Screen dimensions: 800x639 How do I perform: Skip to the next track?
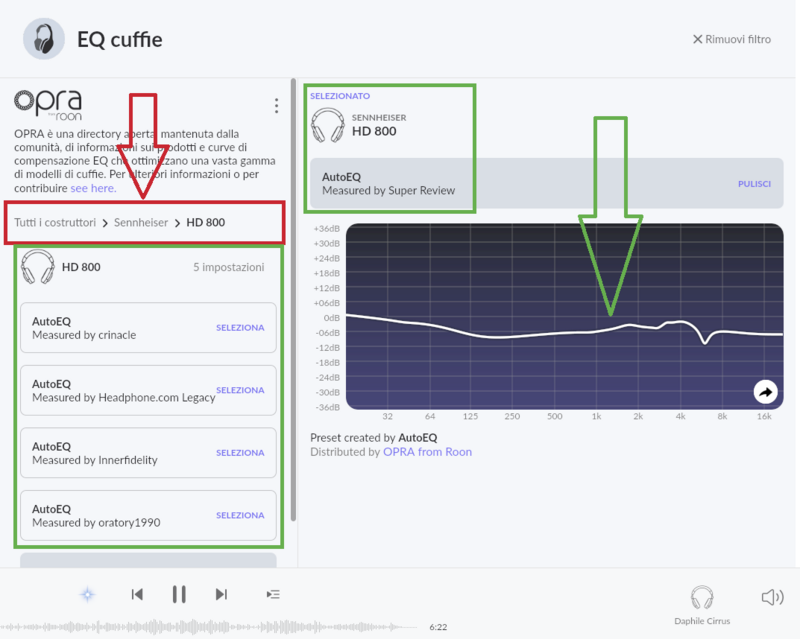coord(221,594)
